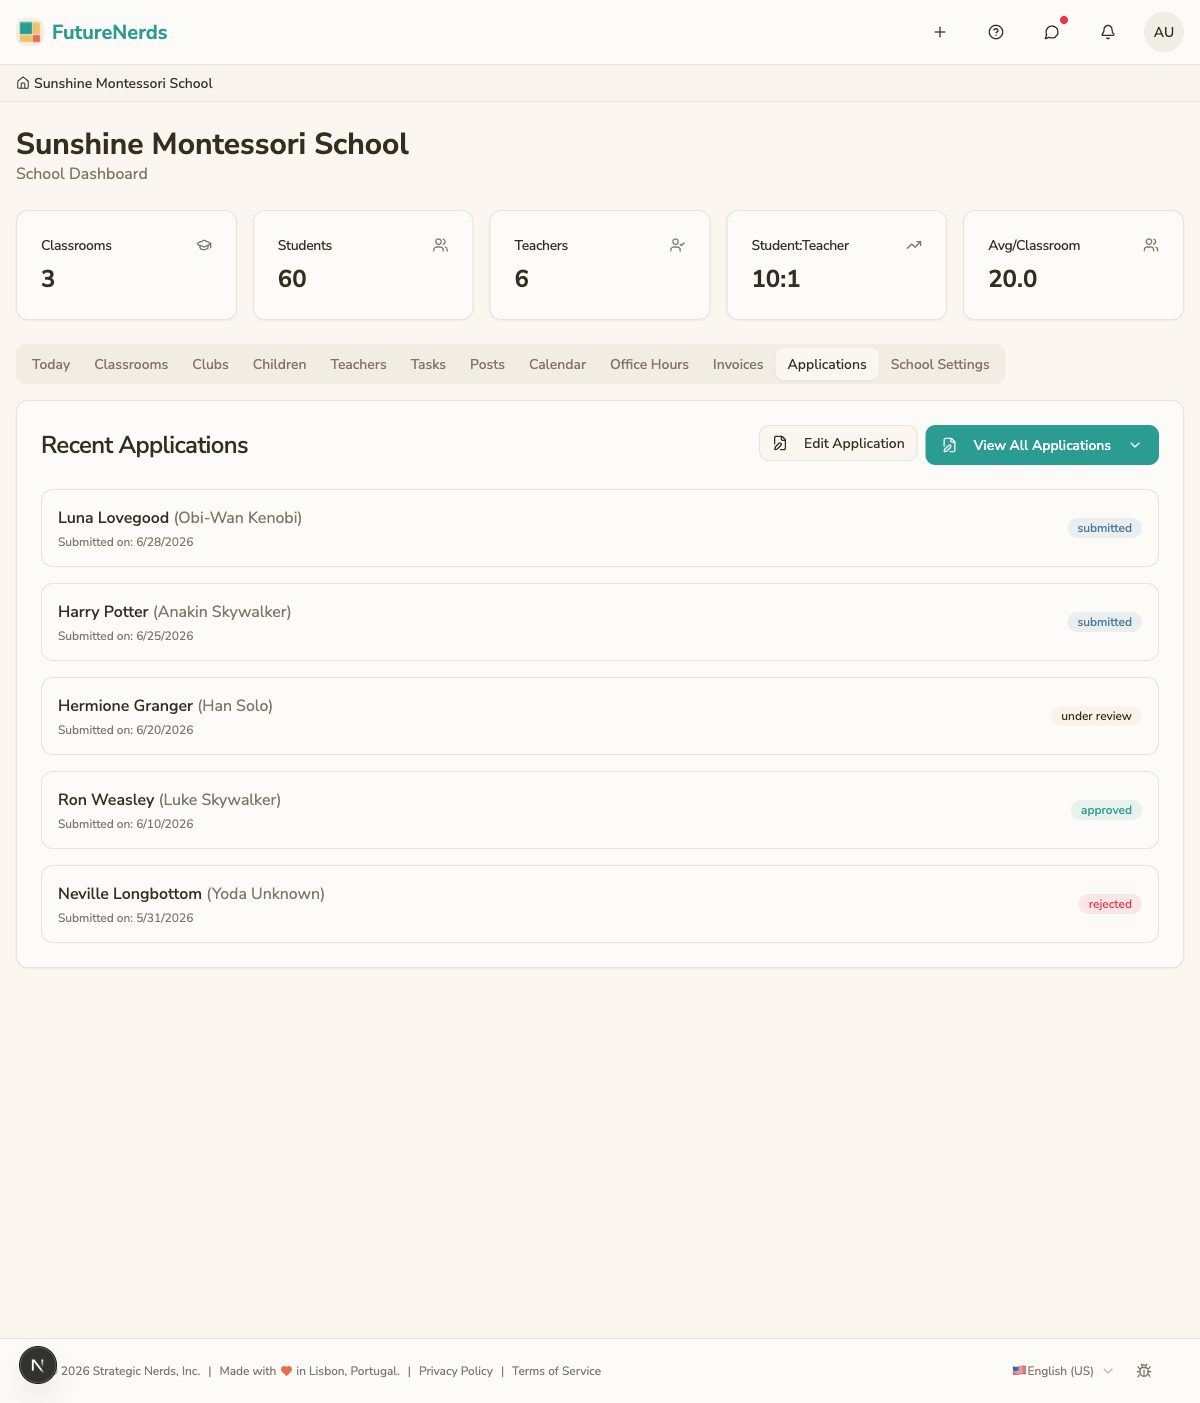The width and height of the screenshot is (1200, 1403).
Task: Open the Privacy Policy link
Action: (x=456, y=1371)
